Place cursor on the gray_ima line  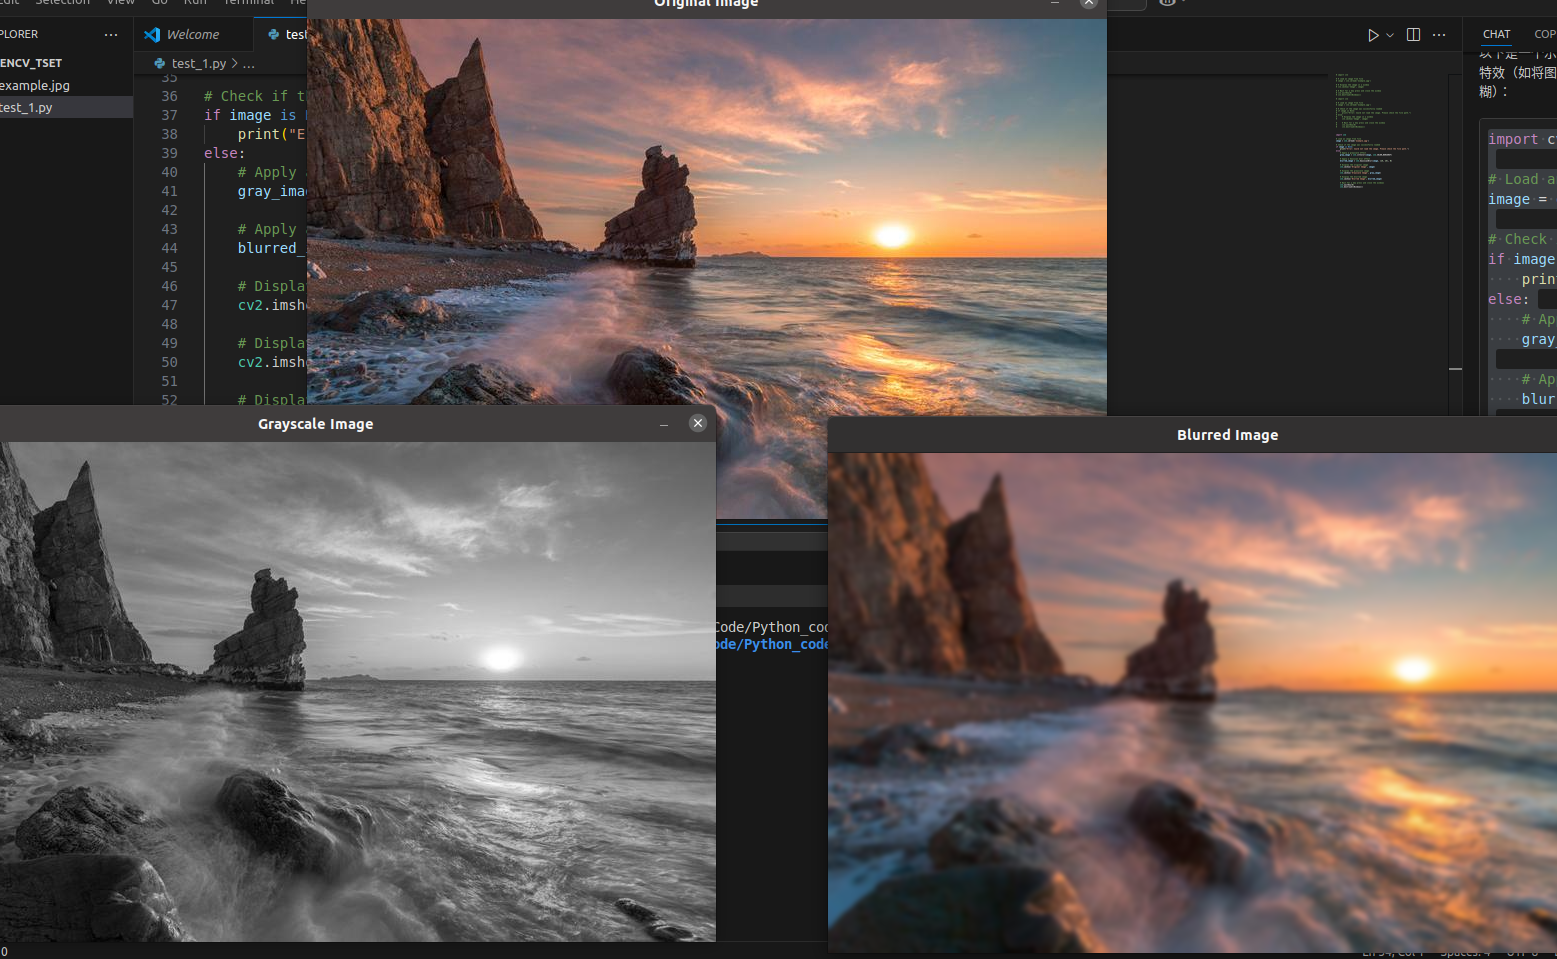point(272,191)
